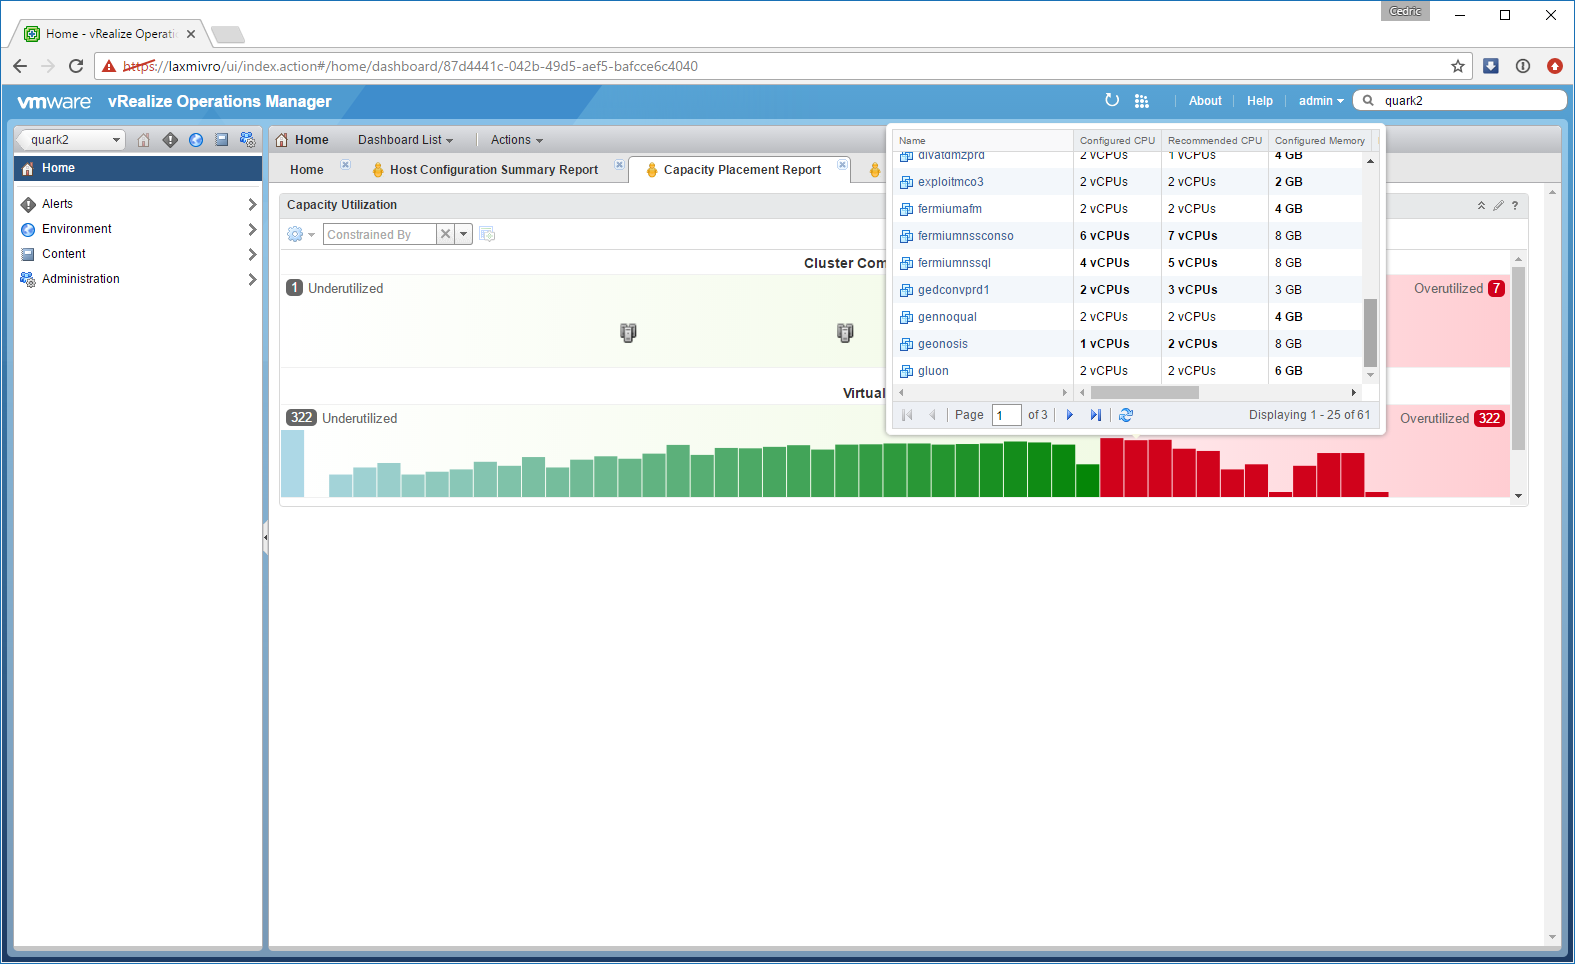
Task: Expand the Alerts navigation section
Action: tap(252, 204)
